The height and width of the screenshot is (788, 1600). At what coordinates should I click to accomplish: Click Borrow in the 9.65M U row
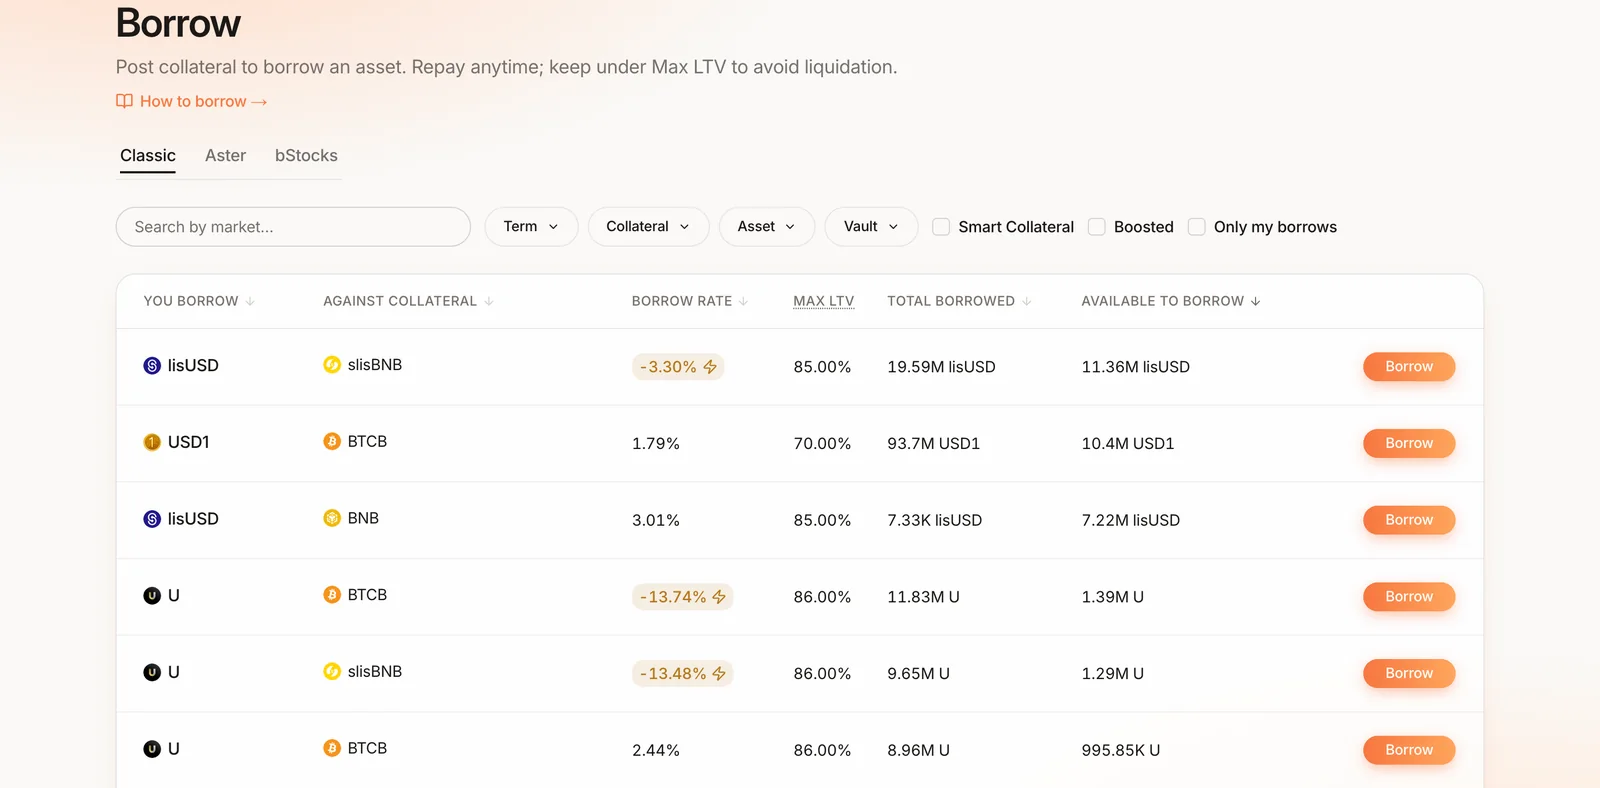(1409, 673)
